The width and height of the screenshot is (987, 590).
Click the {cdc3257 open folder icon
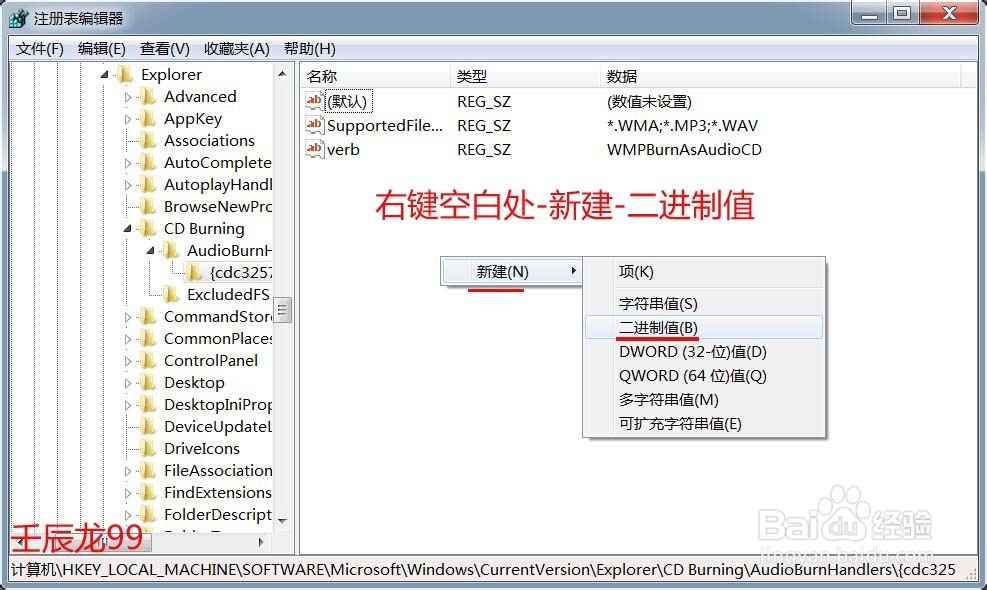[x=194, y=273]
